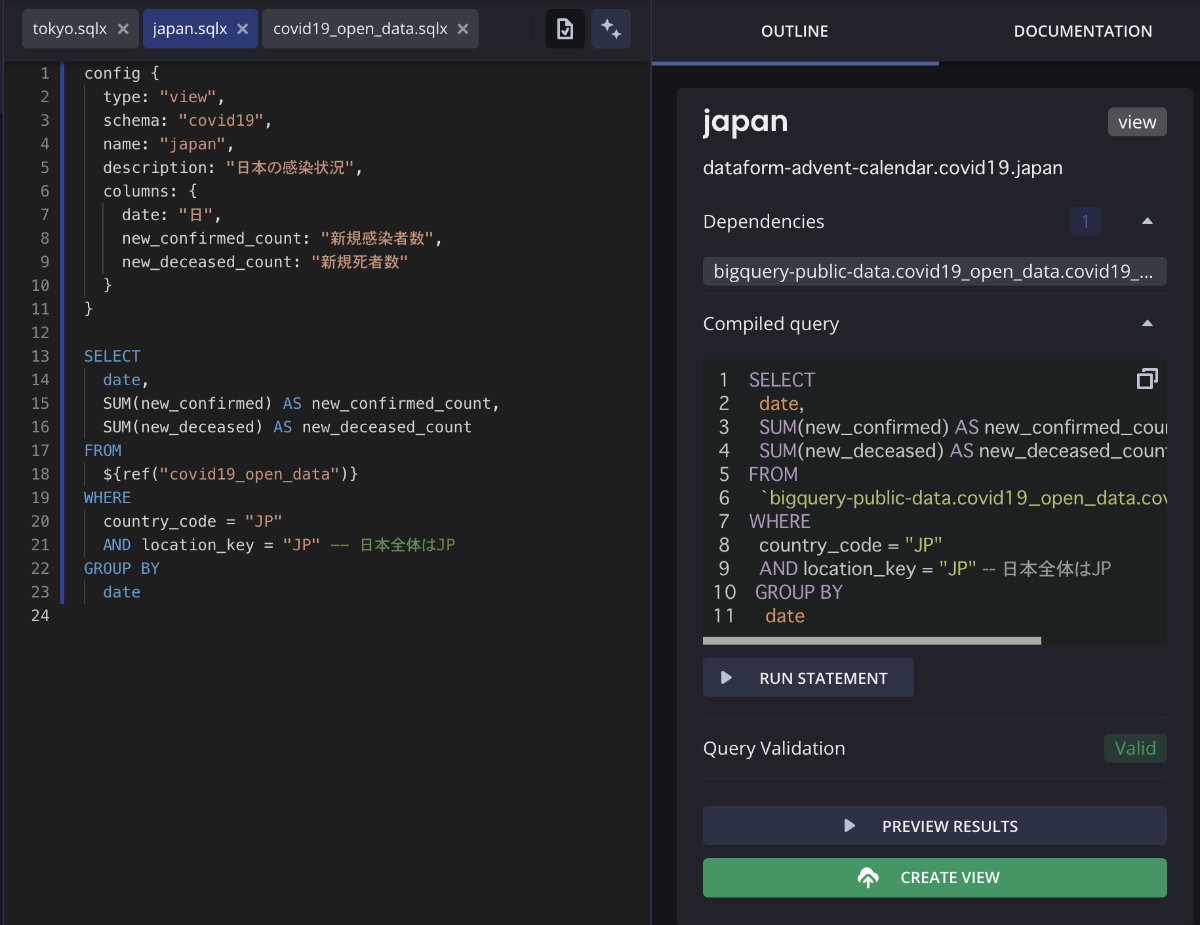Click the sparkles format icon

point(611,29)
